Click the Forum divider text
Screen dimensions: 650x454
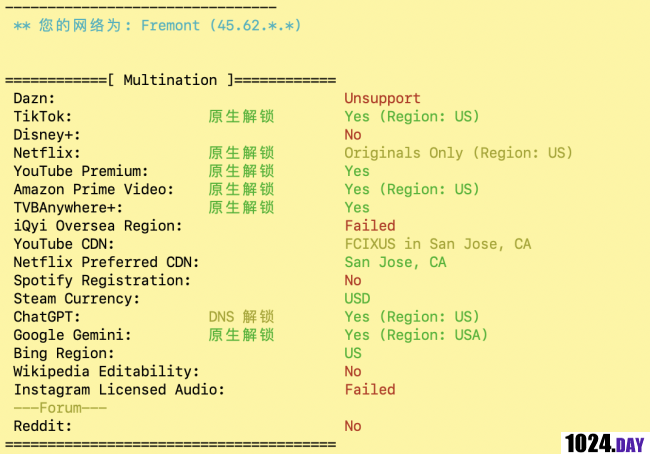pos(60,408)
